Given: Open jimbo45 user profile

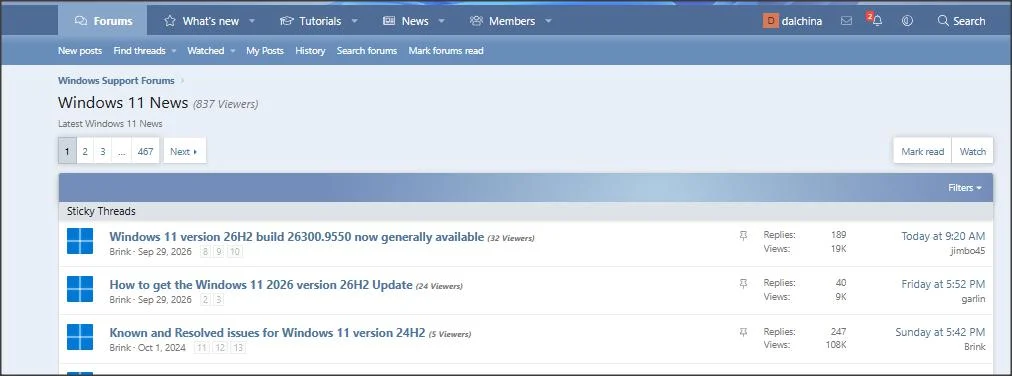Looking at the screenshot, I should (967, 251).
